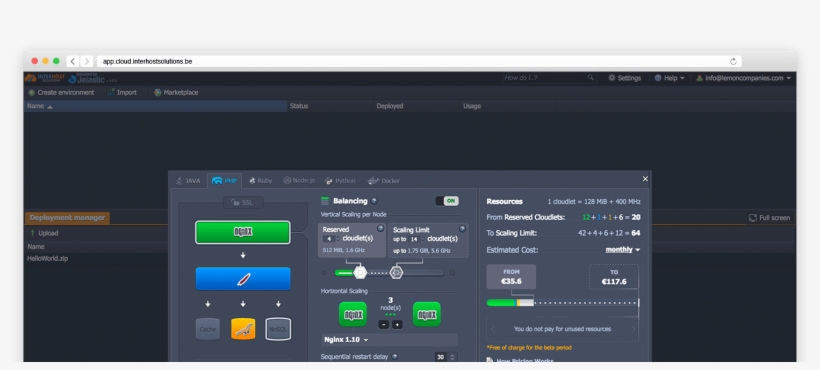Select the blue application server block
Image resolution: width=820 pixels, height=370 pixels.
pyautogui.click(x=243, y=279)
